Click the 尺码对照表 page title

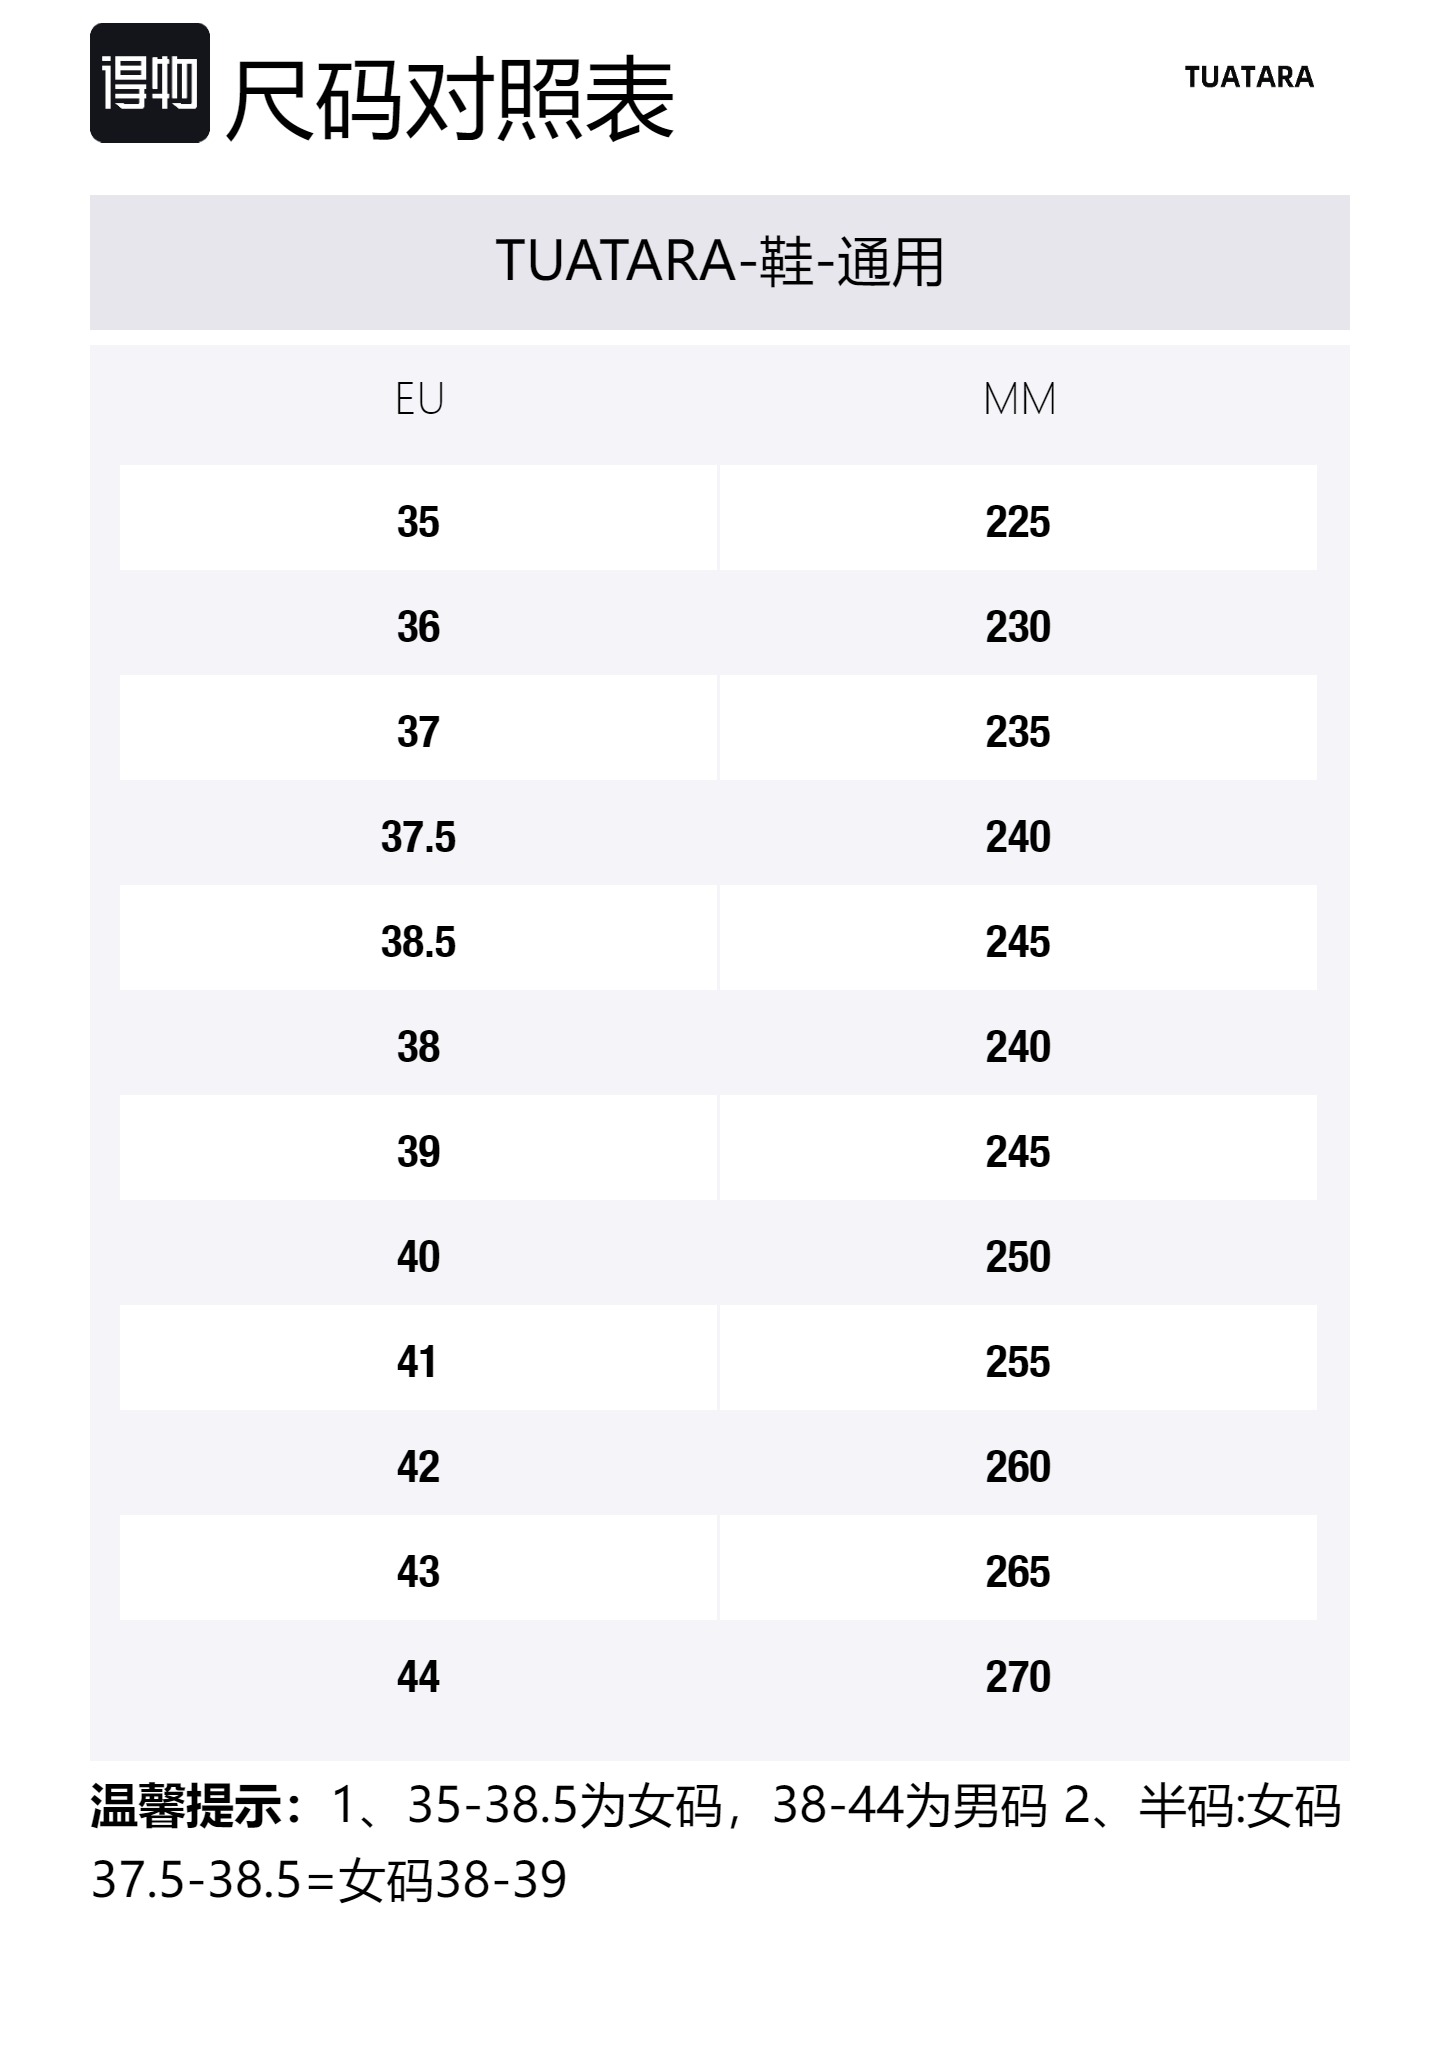(x=450, y=98)
